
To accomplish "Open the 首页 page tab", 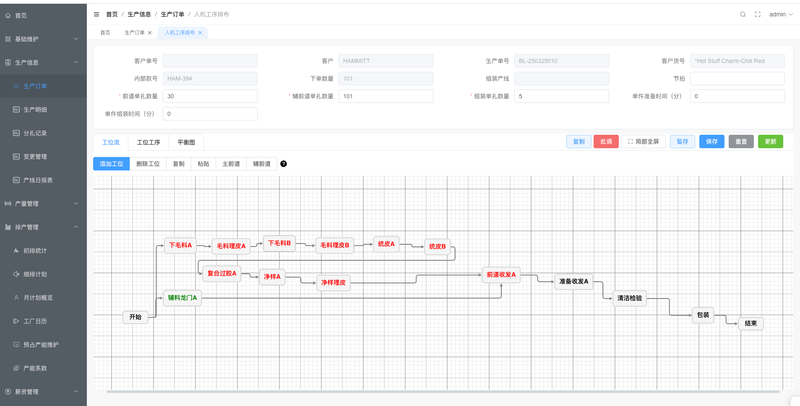I will (x=105, y=33).
